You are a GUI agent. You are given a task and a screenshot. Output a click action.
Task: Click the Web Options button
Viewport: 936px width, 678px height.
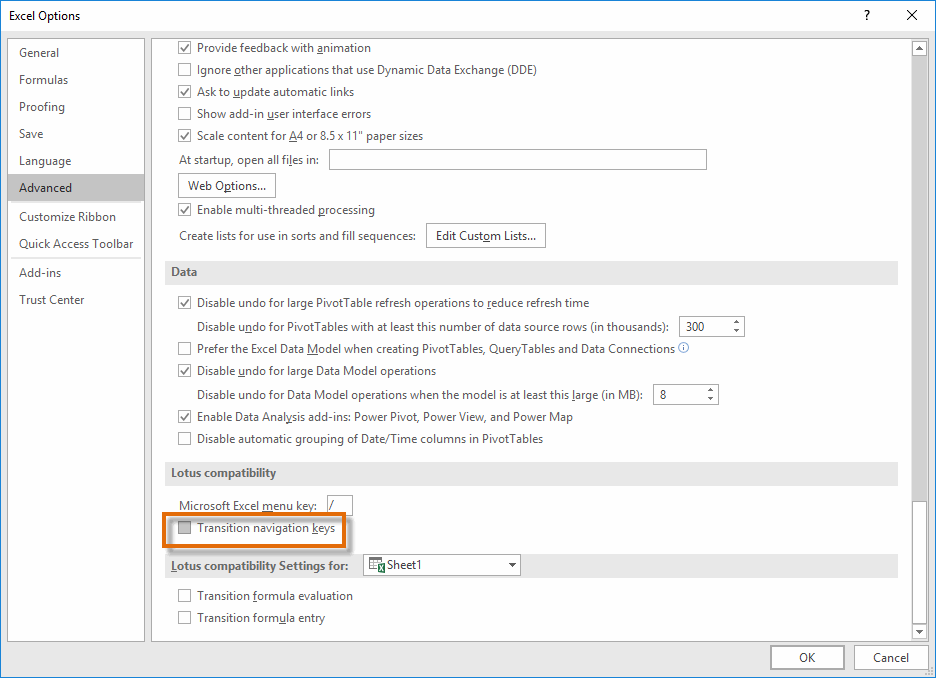[x=227, y=186]
